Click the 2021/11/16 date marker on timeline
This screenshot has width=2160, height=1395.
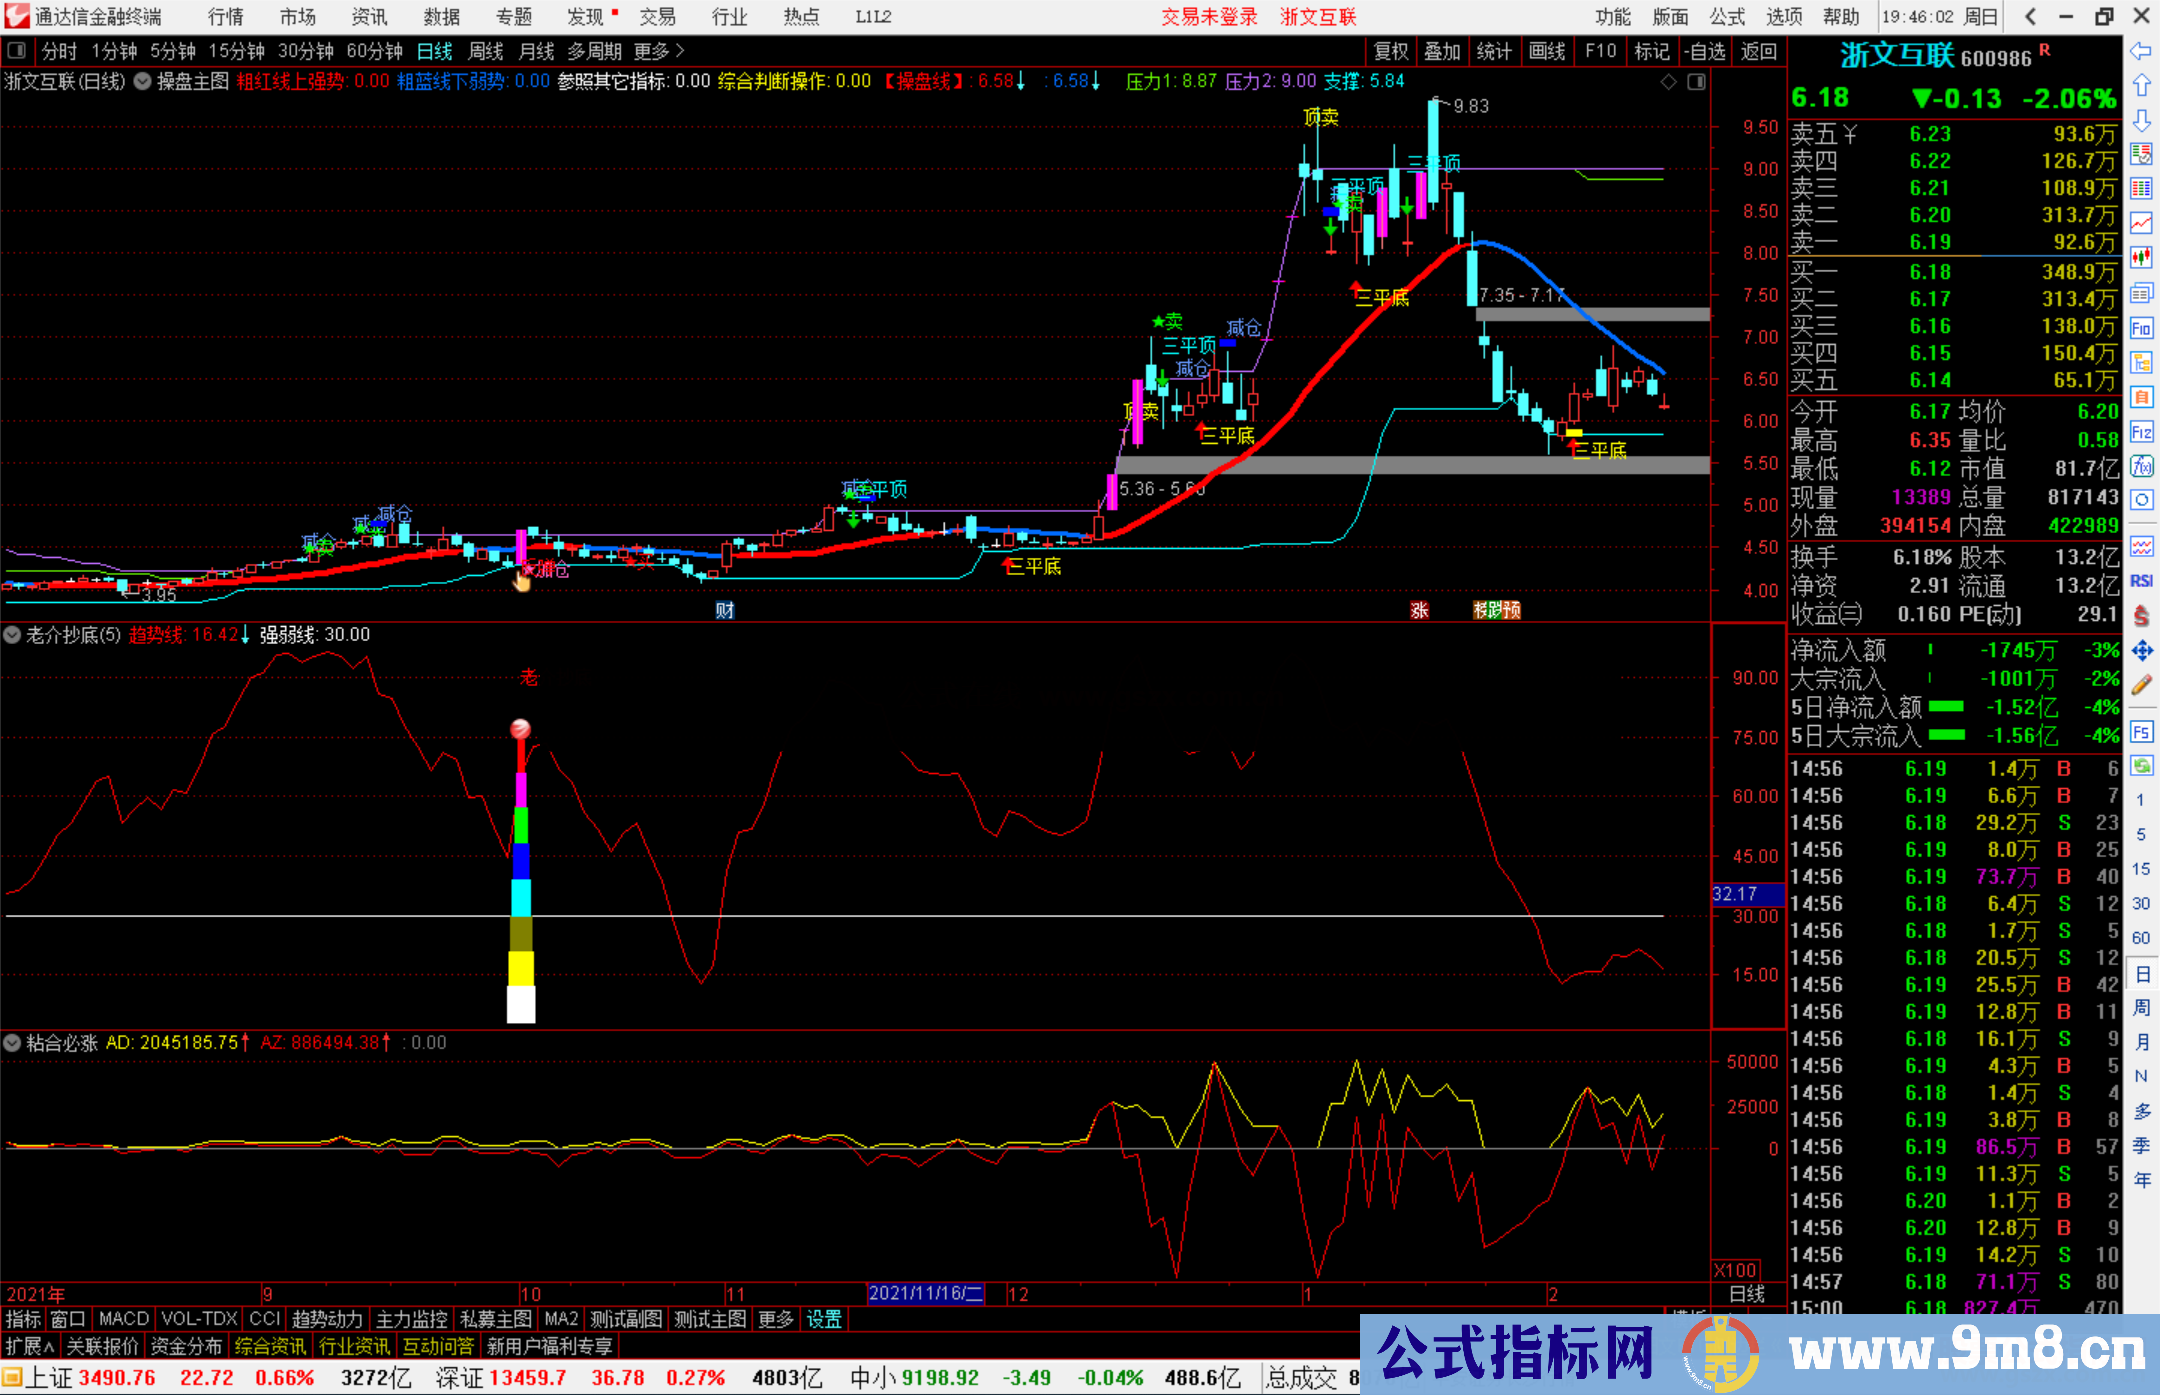pos(925,1293)
